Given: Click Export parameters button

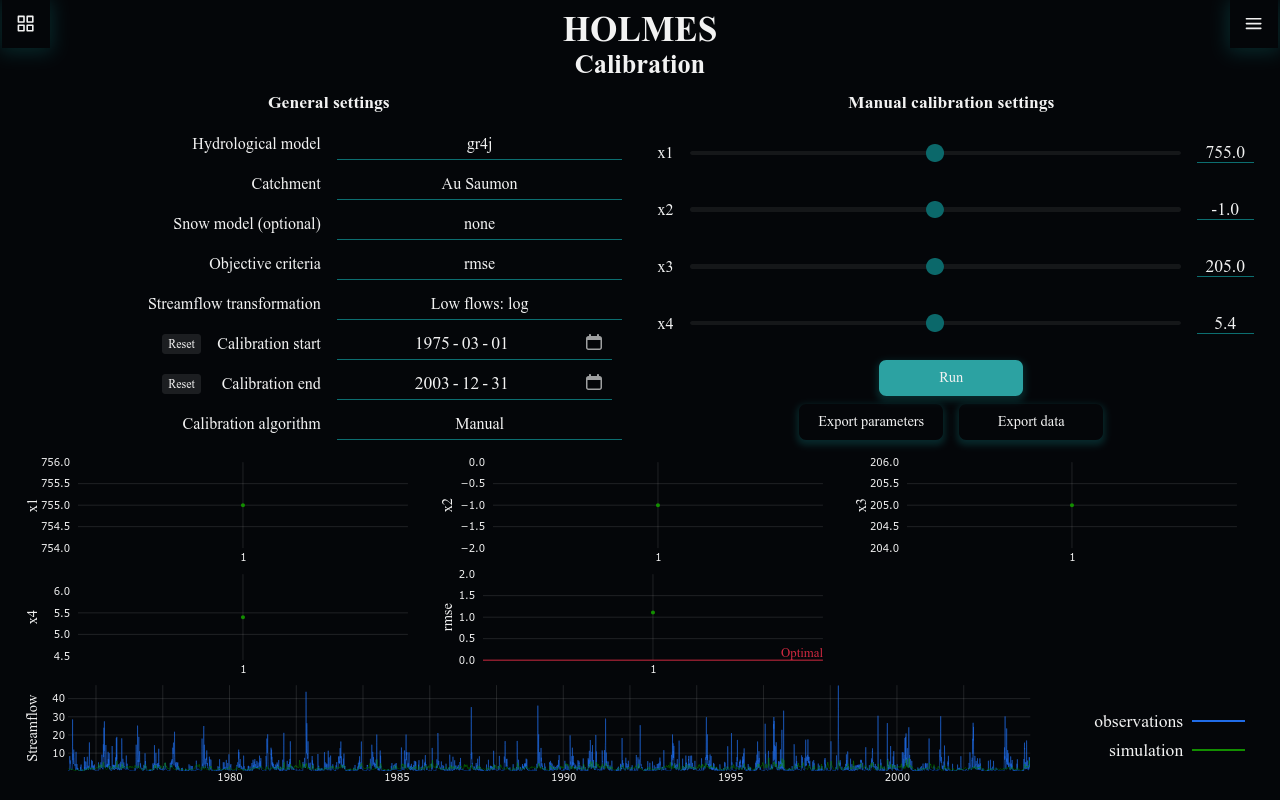Looking at the screenshot, I should tap(870, 422).
